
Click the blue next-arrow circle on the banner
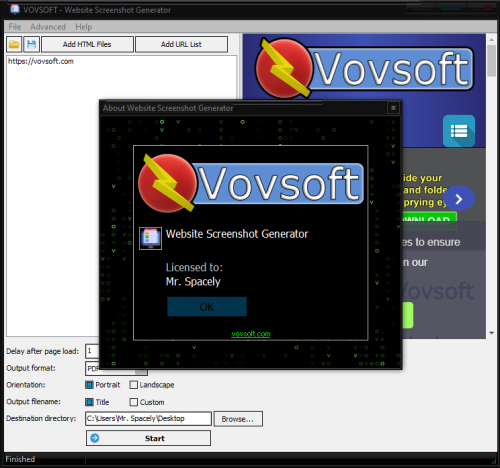(x=459, y=199)
